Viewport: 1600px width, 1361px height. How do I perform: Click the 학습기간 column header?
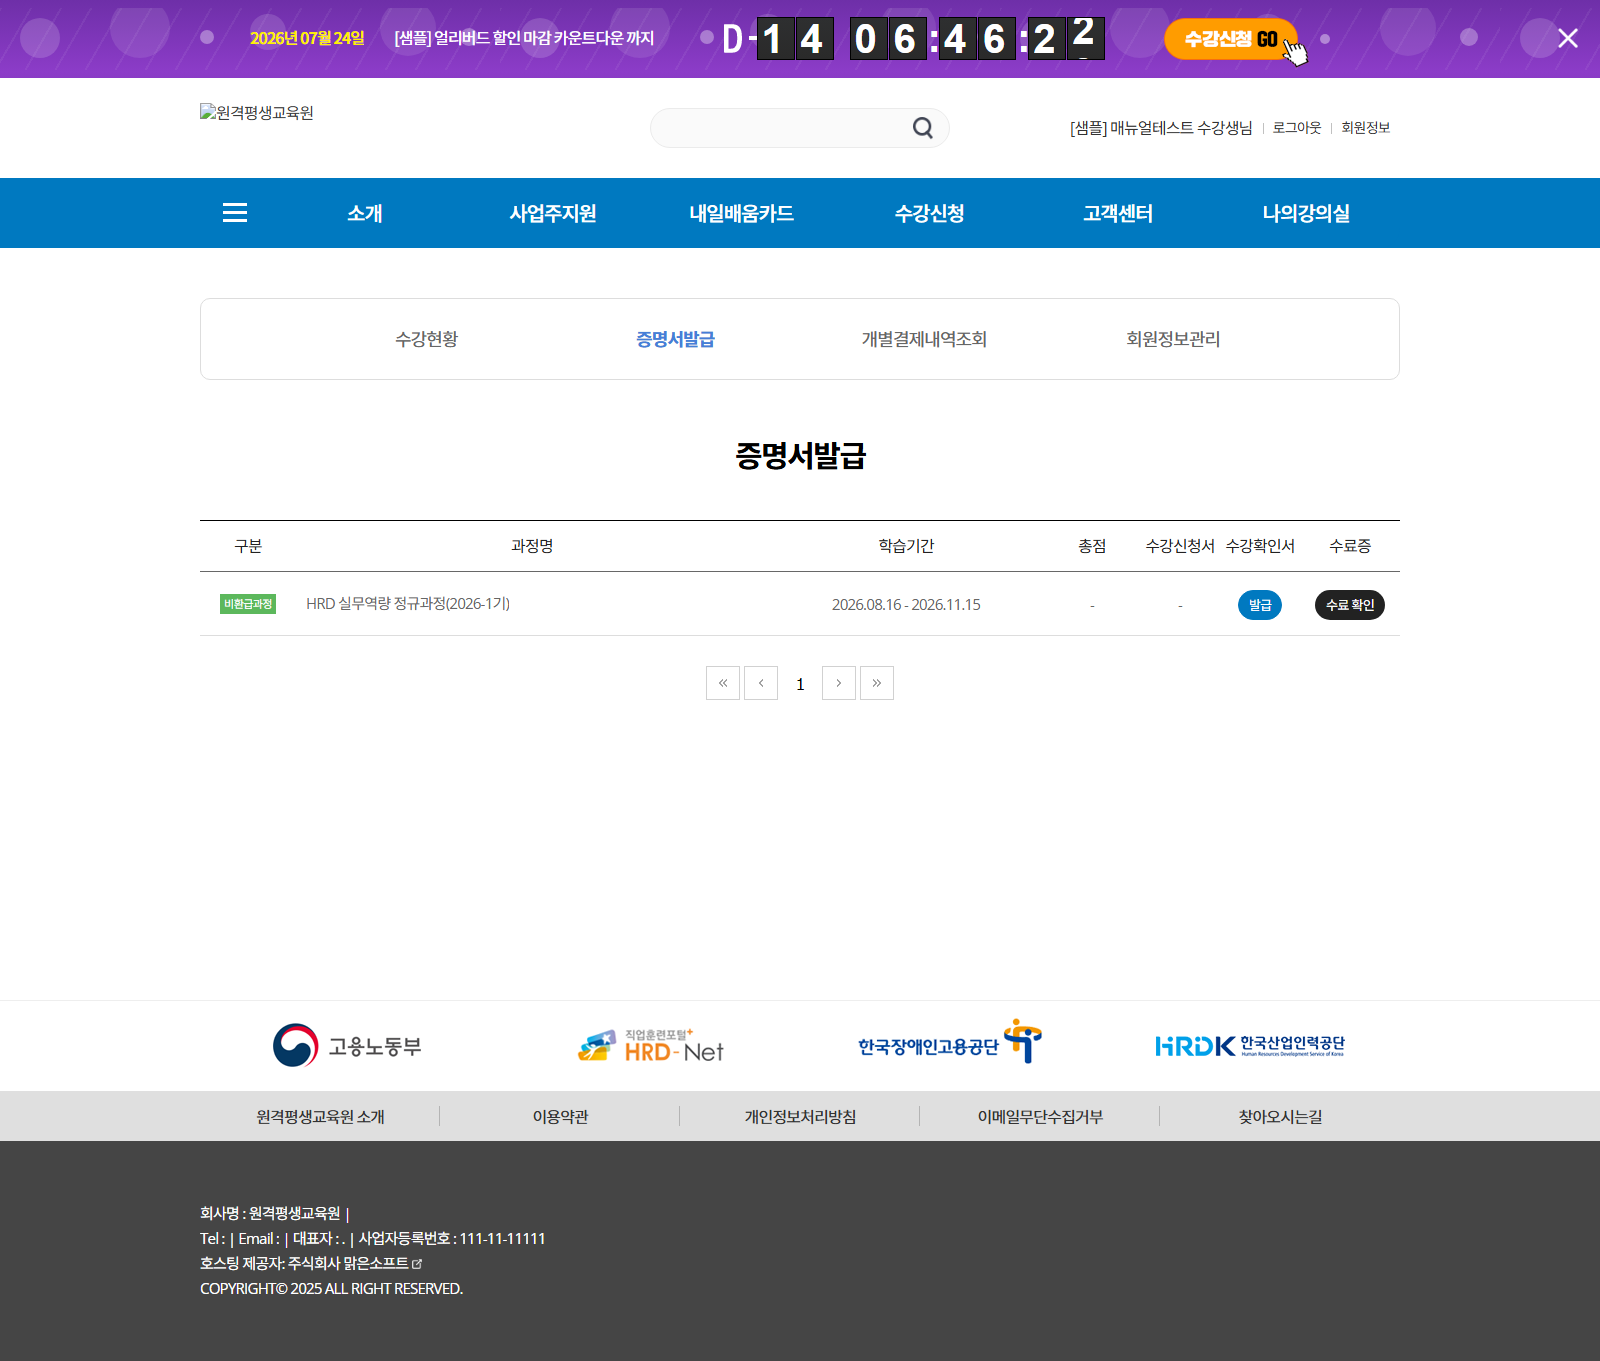(906, 546)
